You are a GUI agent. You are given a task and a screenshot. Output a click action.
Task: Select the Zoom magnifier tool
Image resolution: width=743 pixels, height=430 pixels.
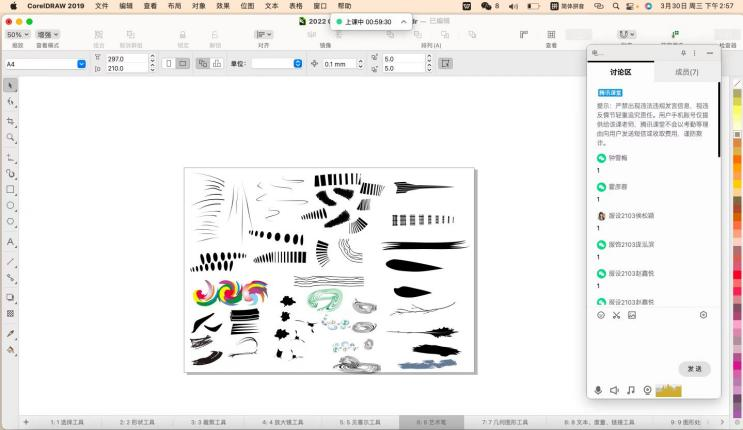(x=11, y=137)
